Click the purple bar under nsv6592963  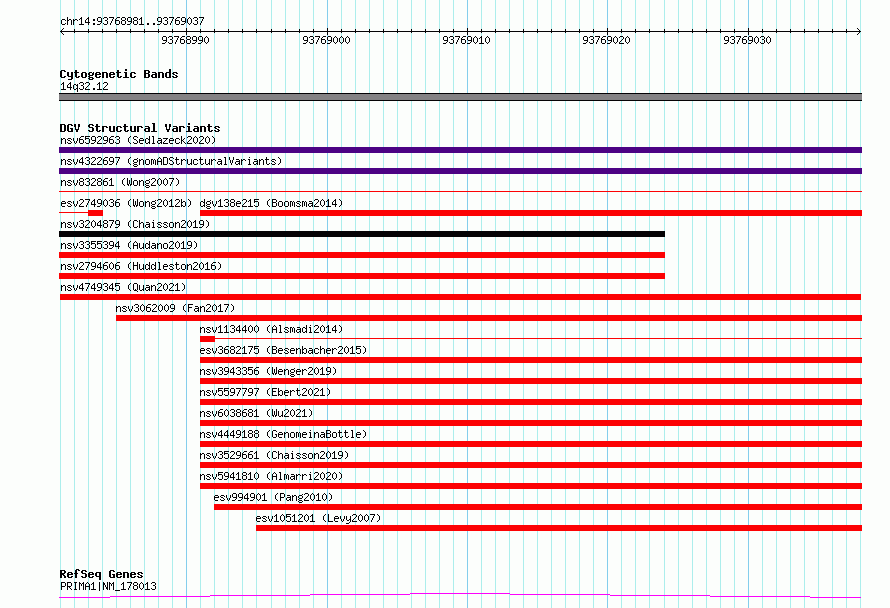[460, 150]
